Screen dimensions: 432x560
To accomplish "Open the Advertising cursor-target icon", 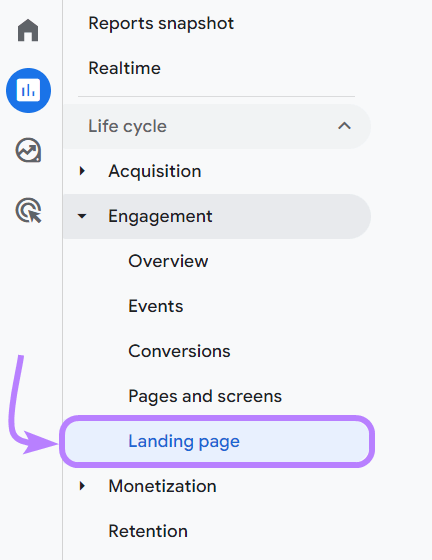I will click(28, 210).
